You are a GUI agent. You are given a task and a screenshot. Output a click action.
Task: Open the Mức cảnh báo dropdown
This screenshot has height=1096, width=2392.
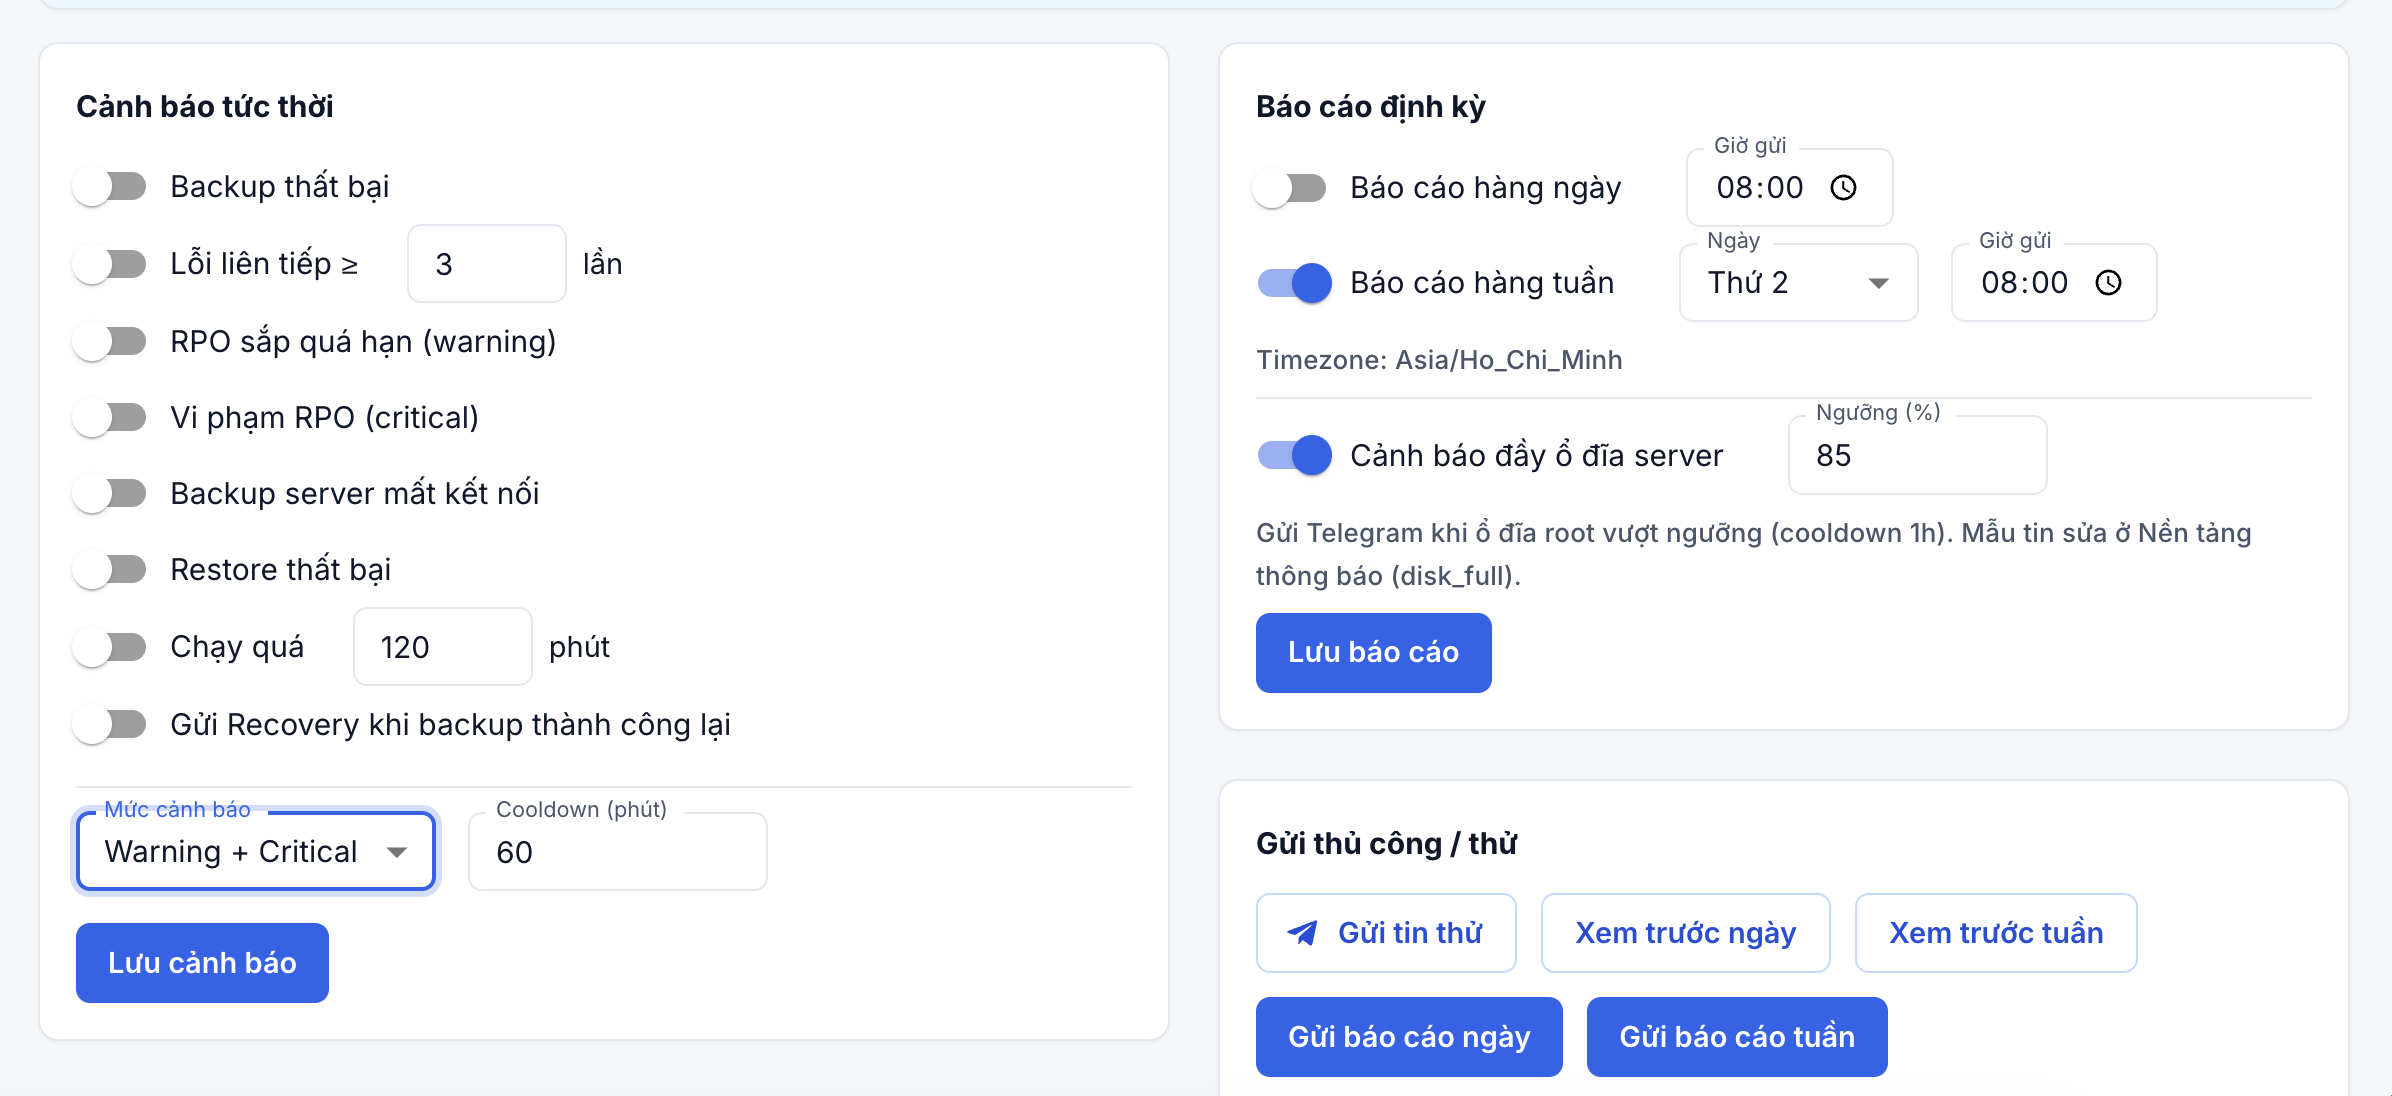(256, 851)
